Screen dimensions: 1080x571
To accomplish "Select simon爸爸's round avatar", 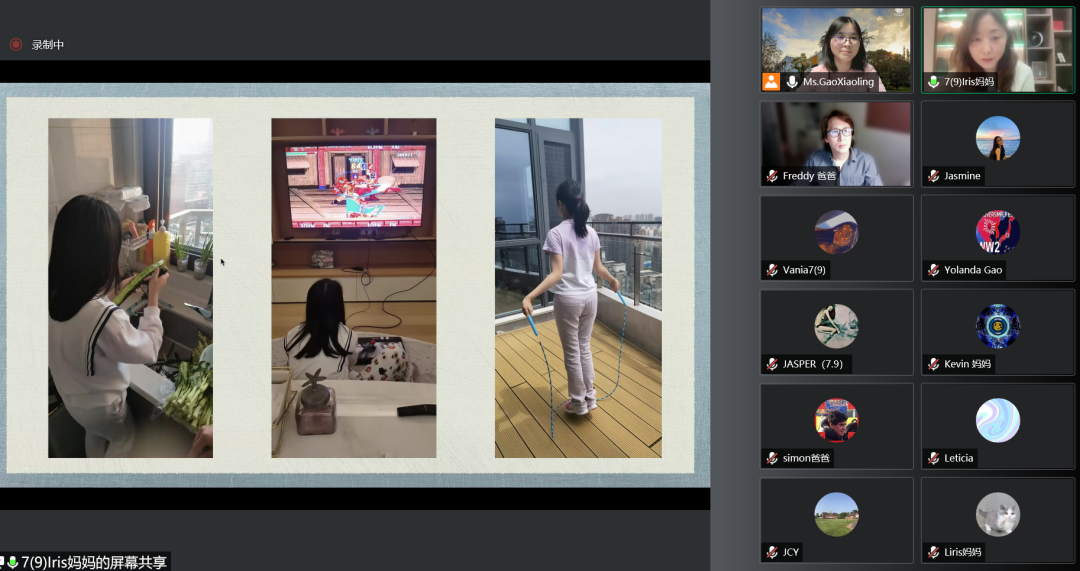I will click(x=836, y=420).
